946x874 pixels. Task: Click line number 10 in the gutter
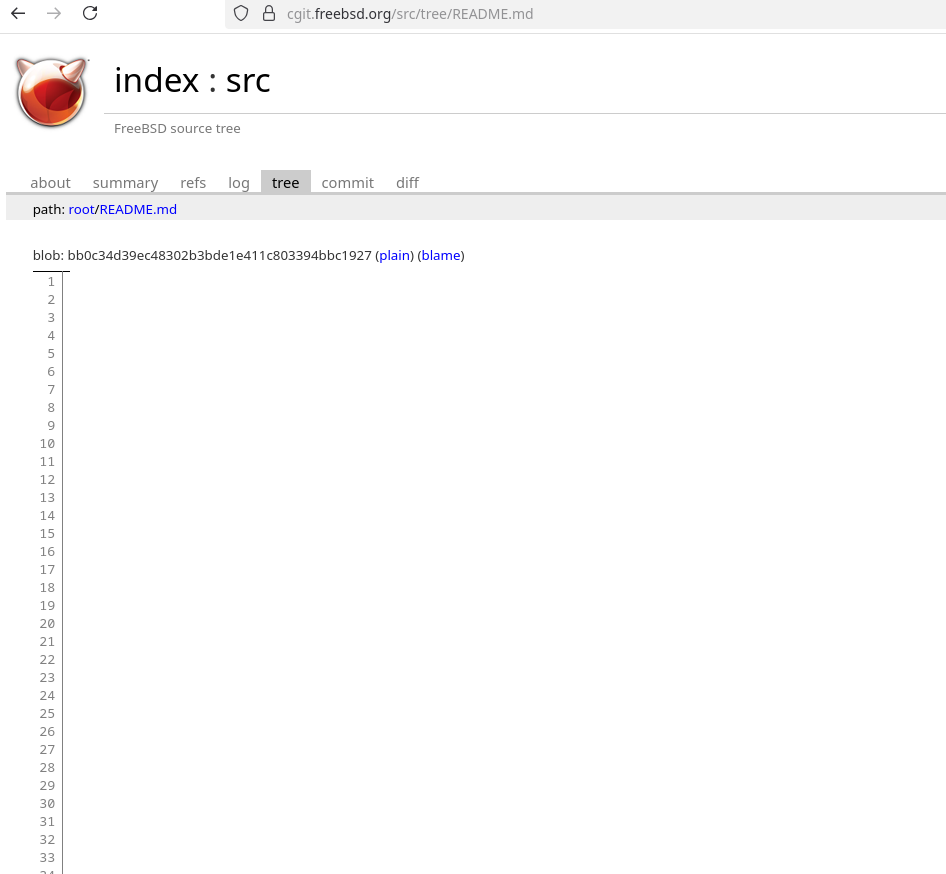[x=47, y=444]
